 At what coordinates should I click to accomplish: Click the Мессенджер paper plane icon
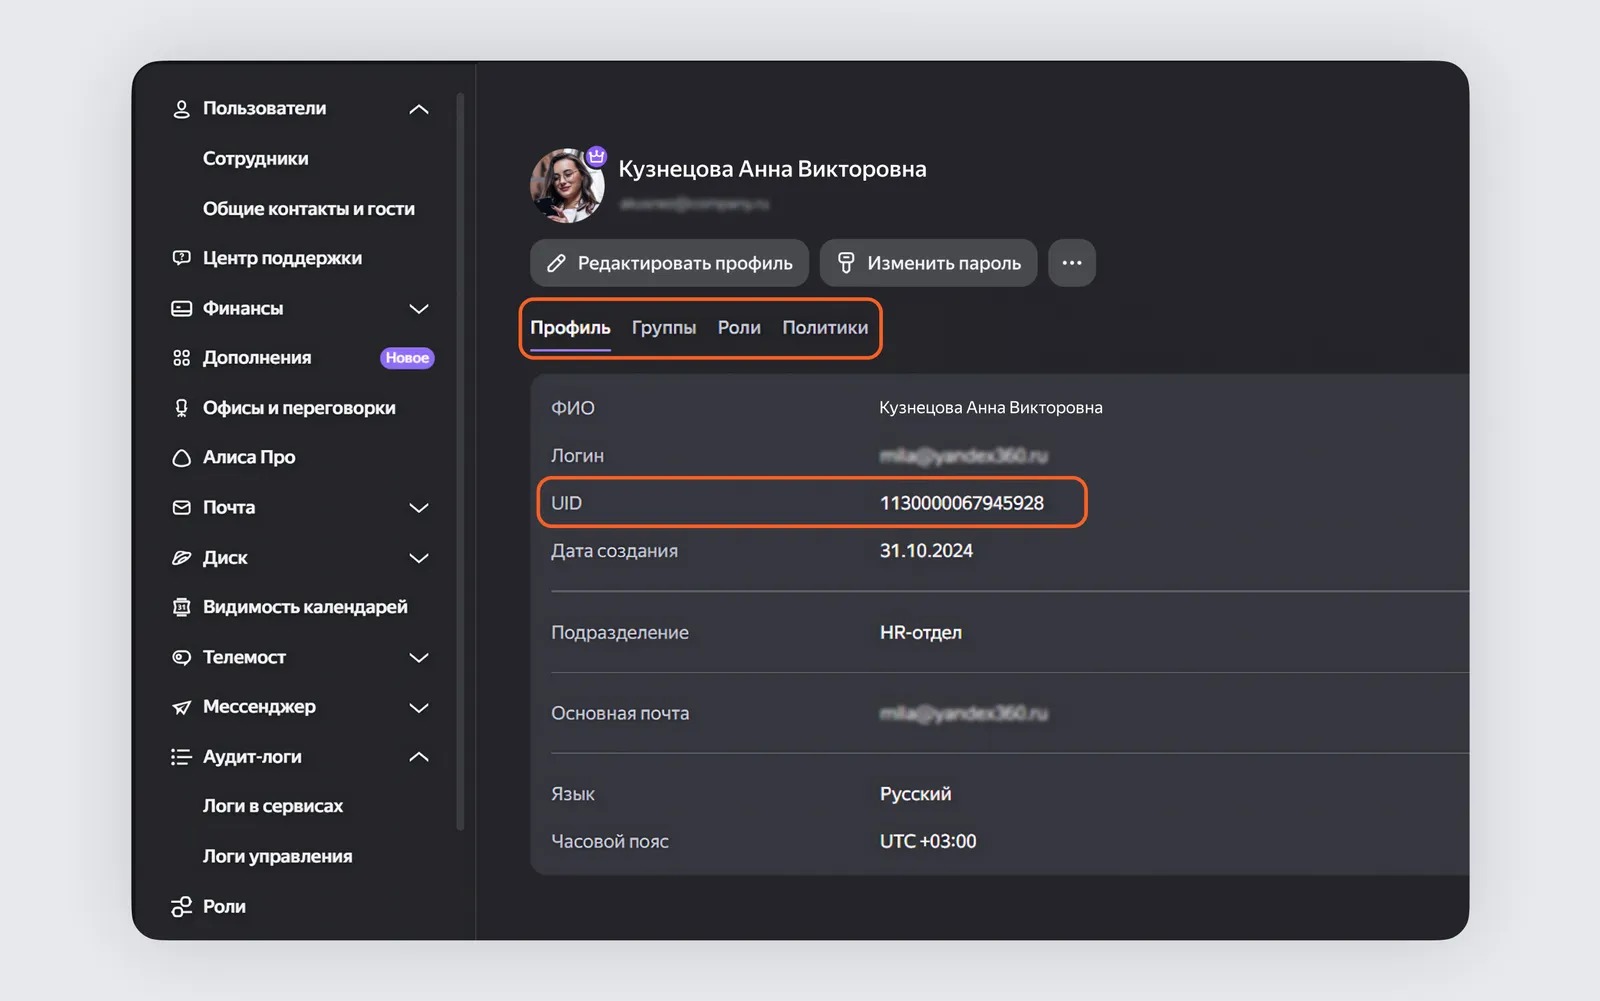(181, 707)
